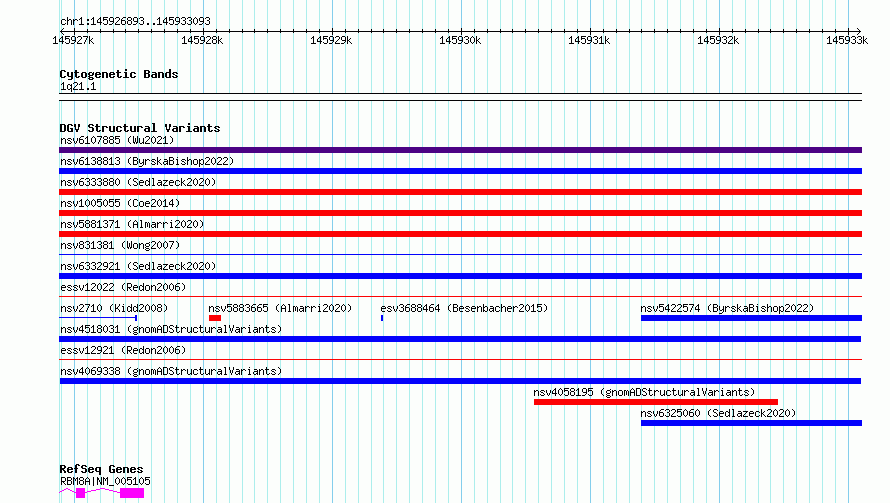Open variant label nsv6333880 (Sedlazeck2020)
This screenshot has width=890, height=503.
[x=138, y=182]
